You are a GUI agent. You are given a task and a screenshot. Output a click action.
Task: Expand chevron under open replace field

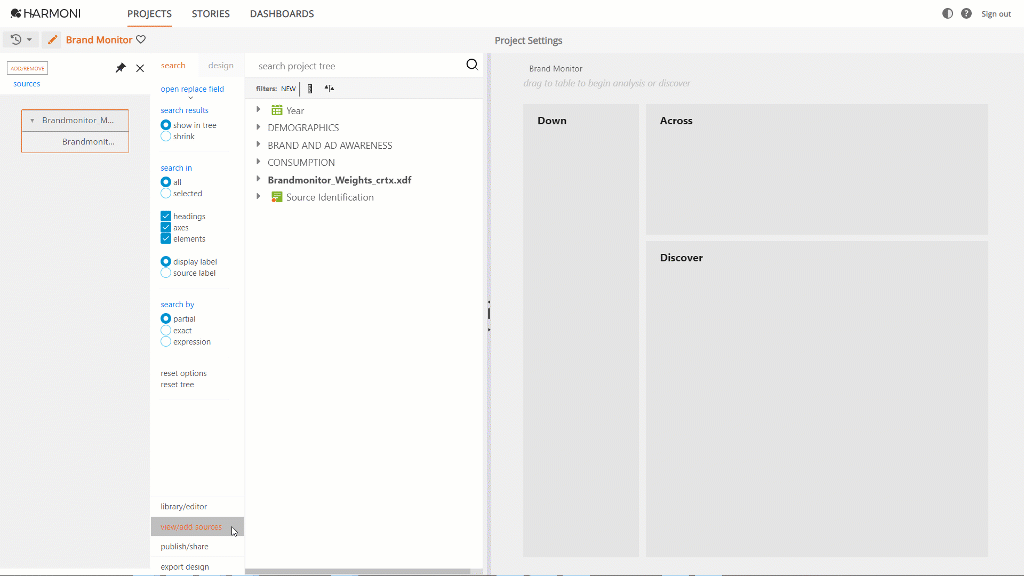click(191, 98)
